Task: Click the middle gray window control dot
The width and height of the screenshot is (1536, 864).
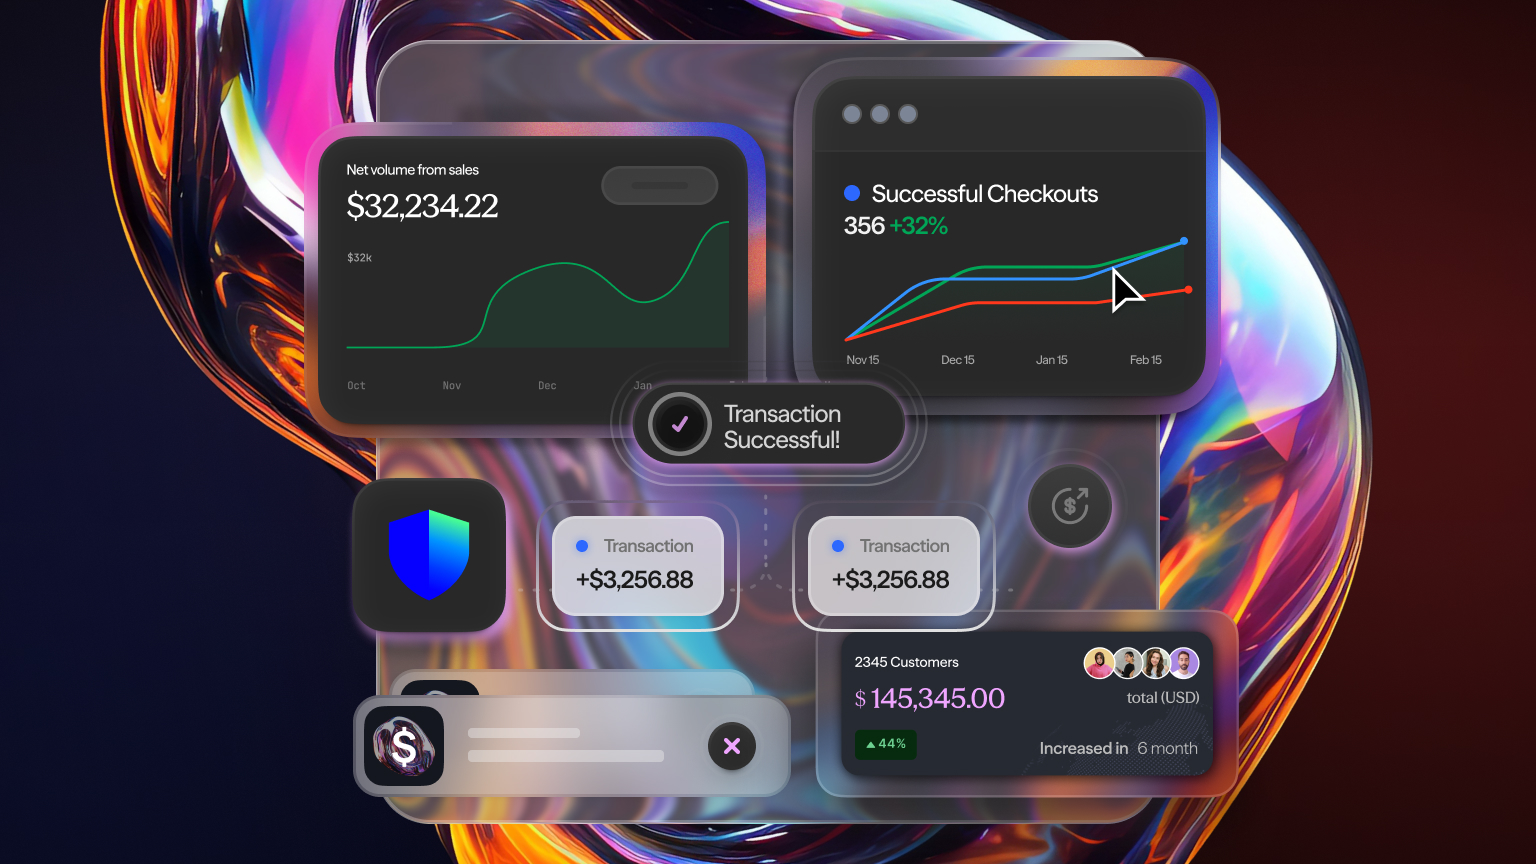Action: [880, 114]
